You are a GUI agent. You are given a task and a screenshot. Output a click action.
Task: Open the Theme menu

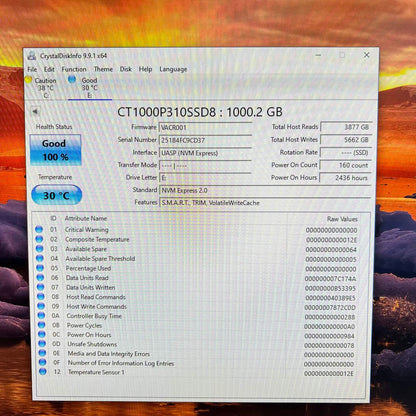[x=103, y=69]
